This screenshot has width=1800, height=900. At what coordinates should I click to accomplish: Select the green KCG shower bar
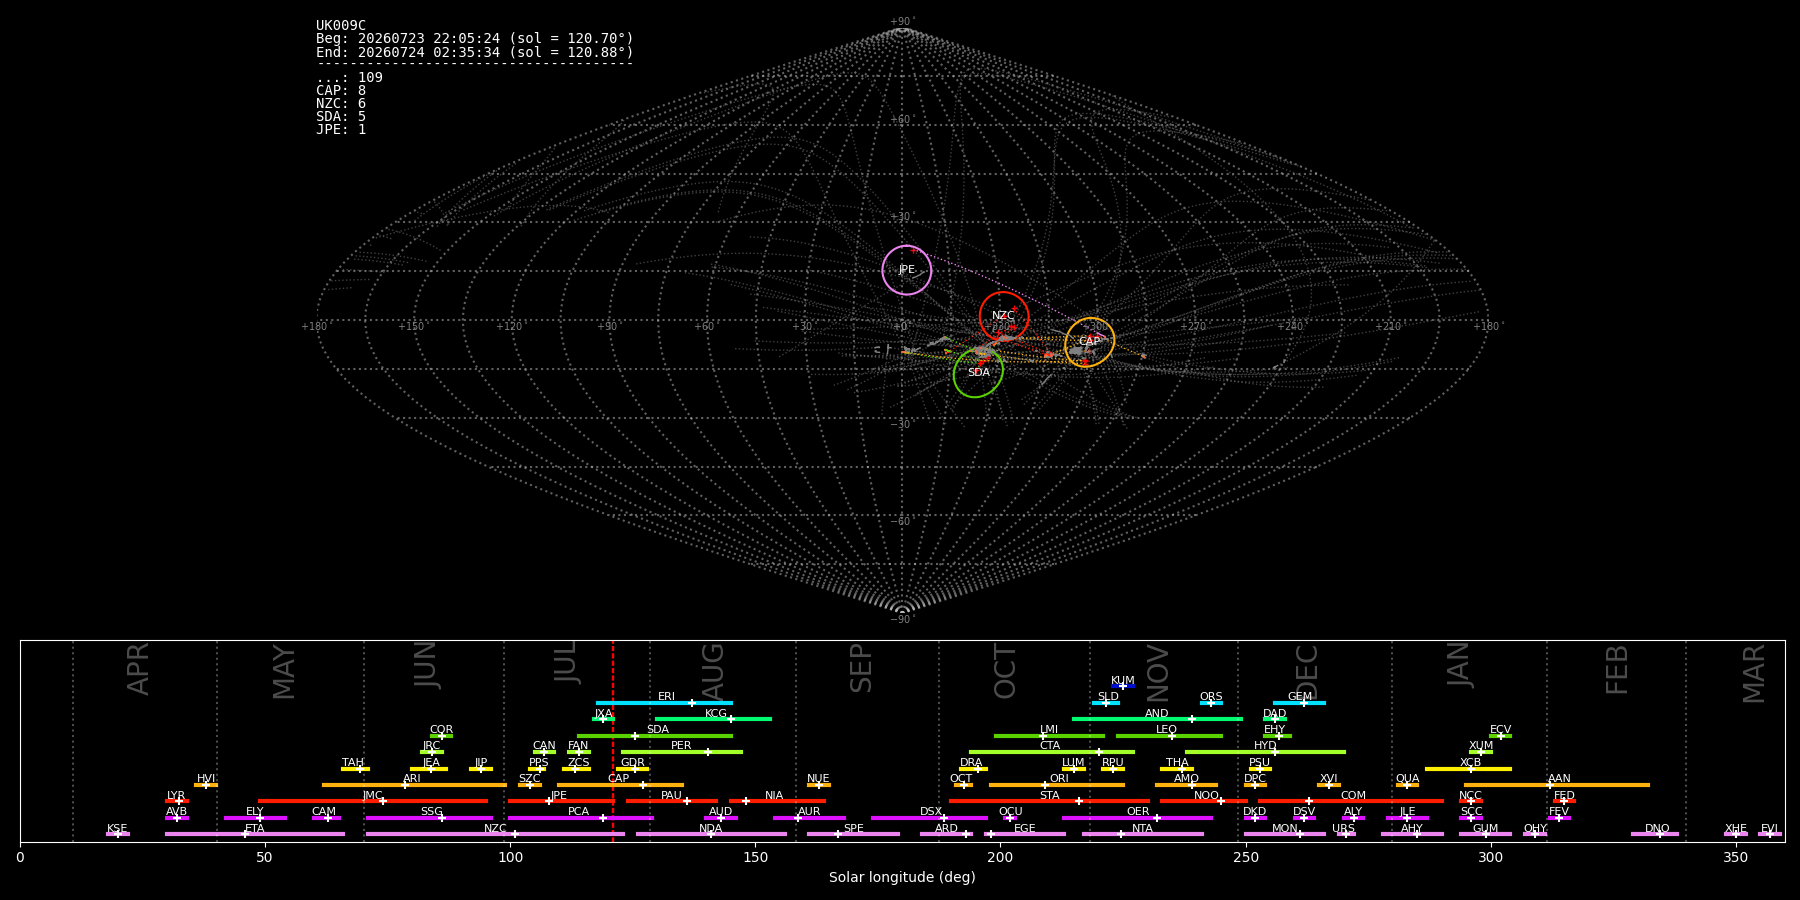pos(713,719)
